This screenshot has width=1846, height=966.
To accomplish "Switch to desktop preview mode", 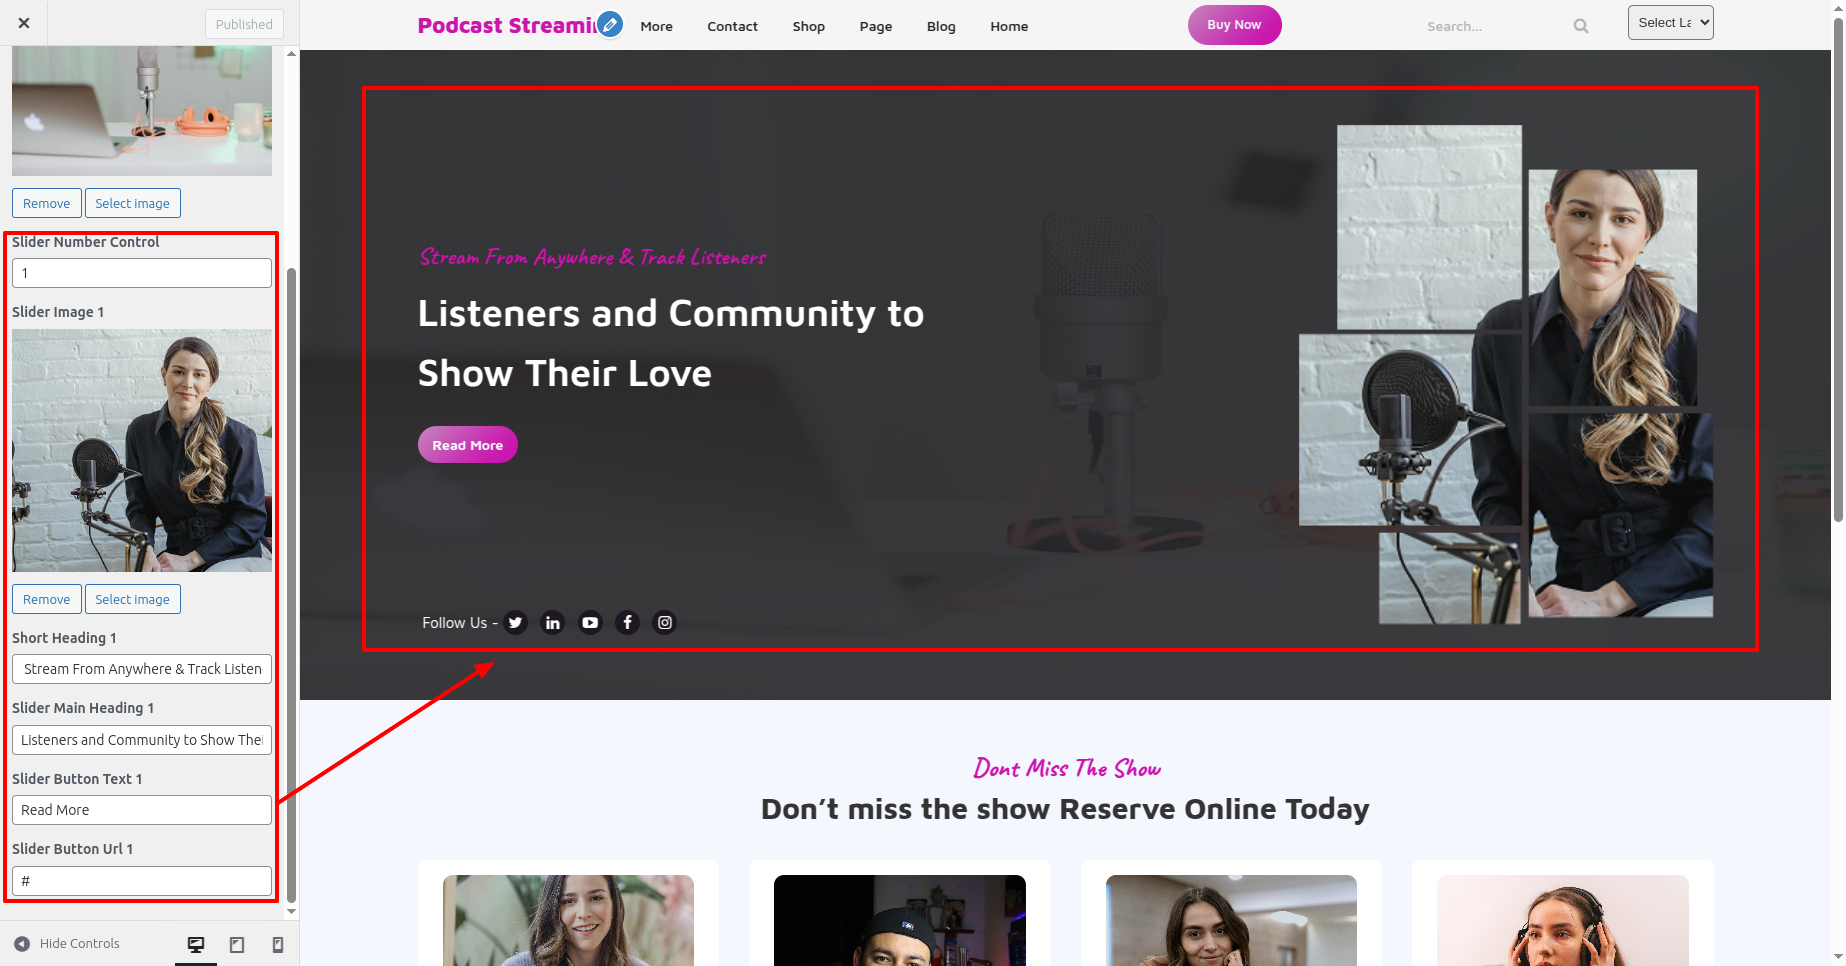I will [x=196, y=944].
